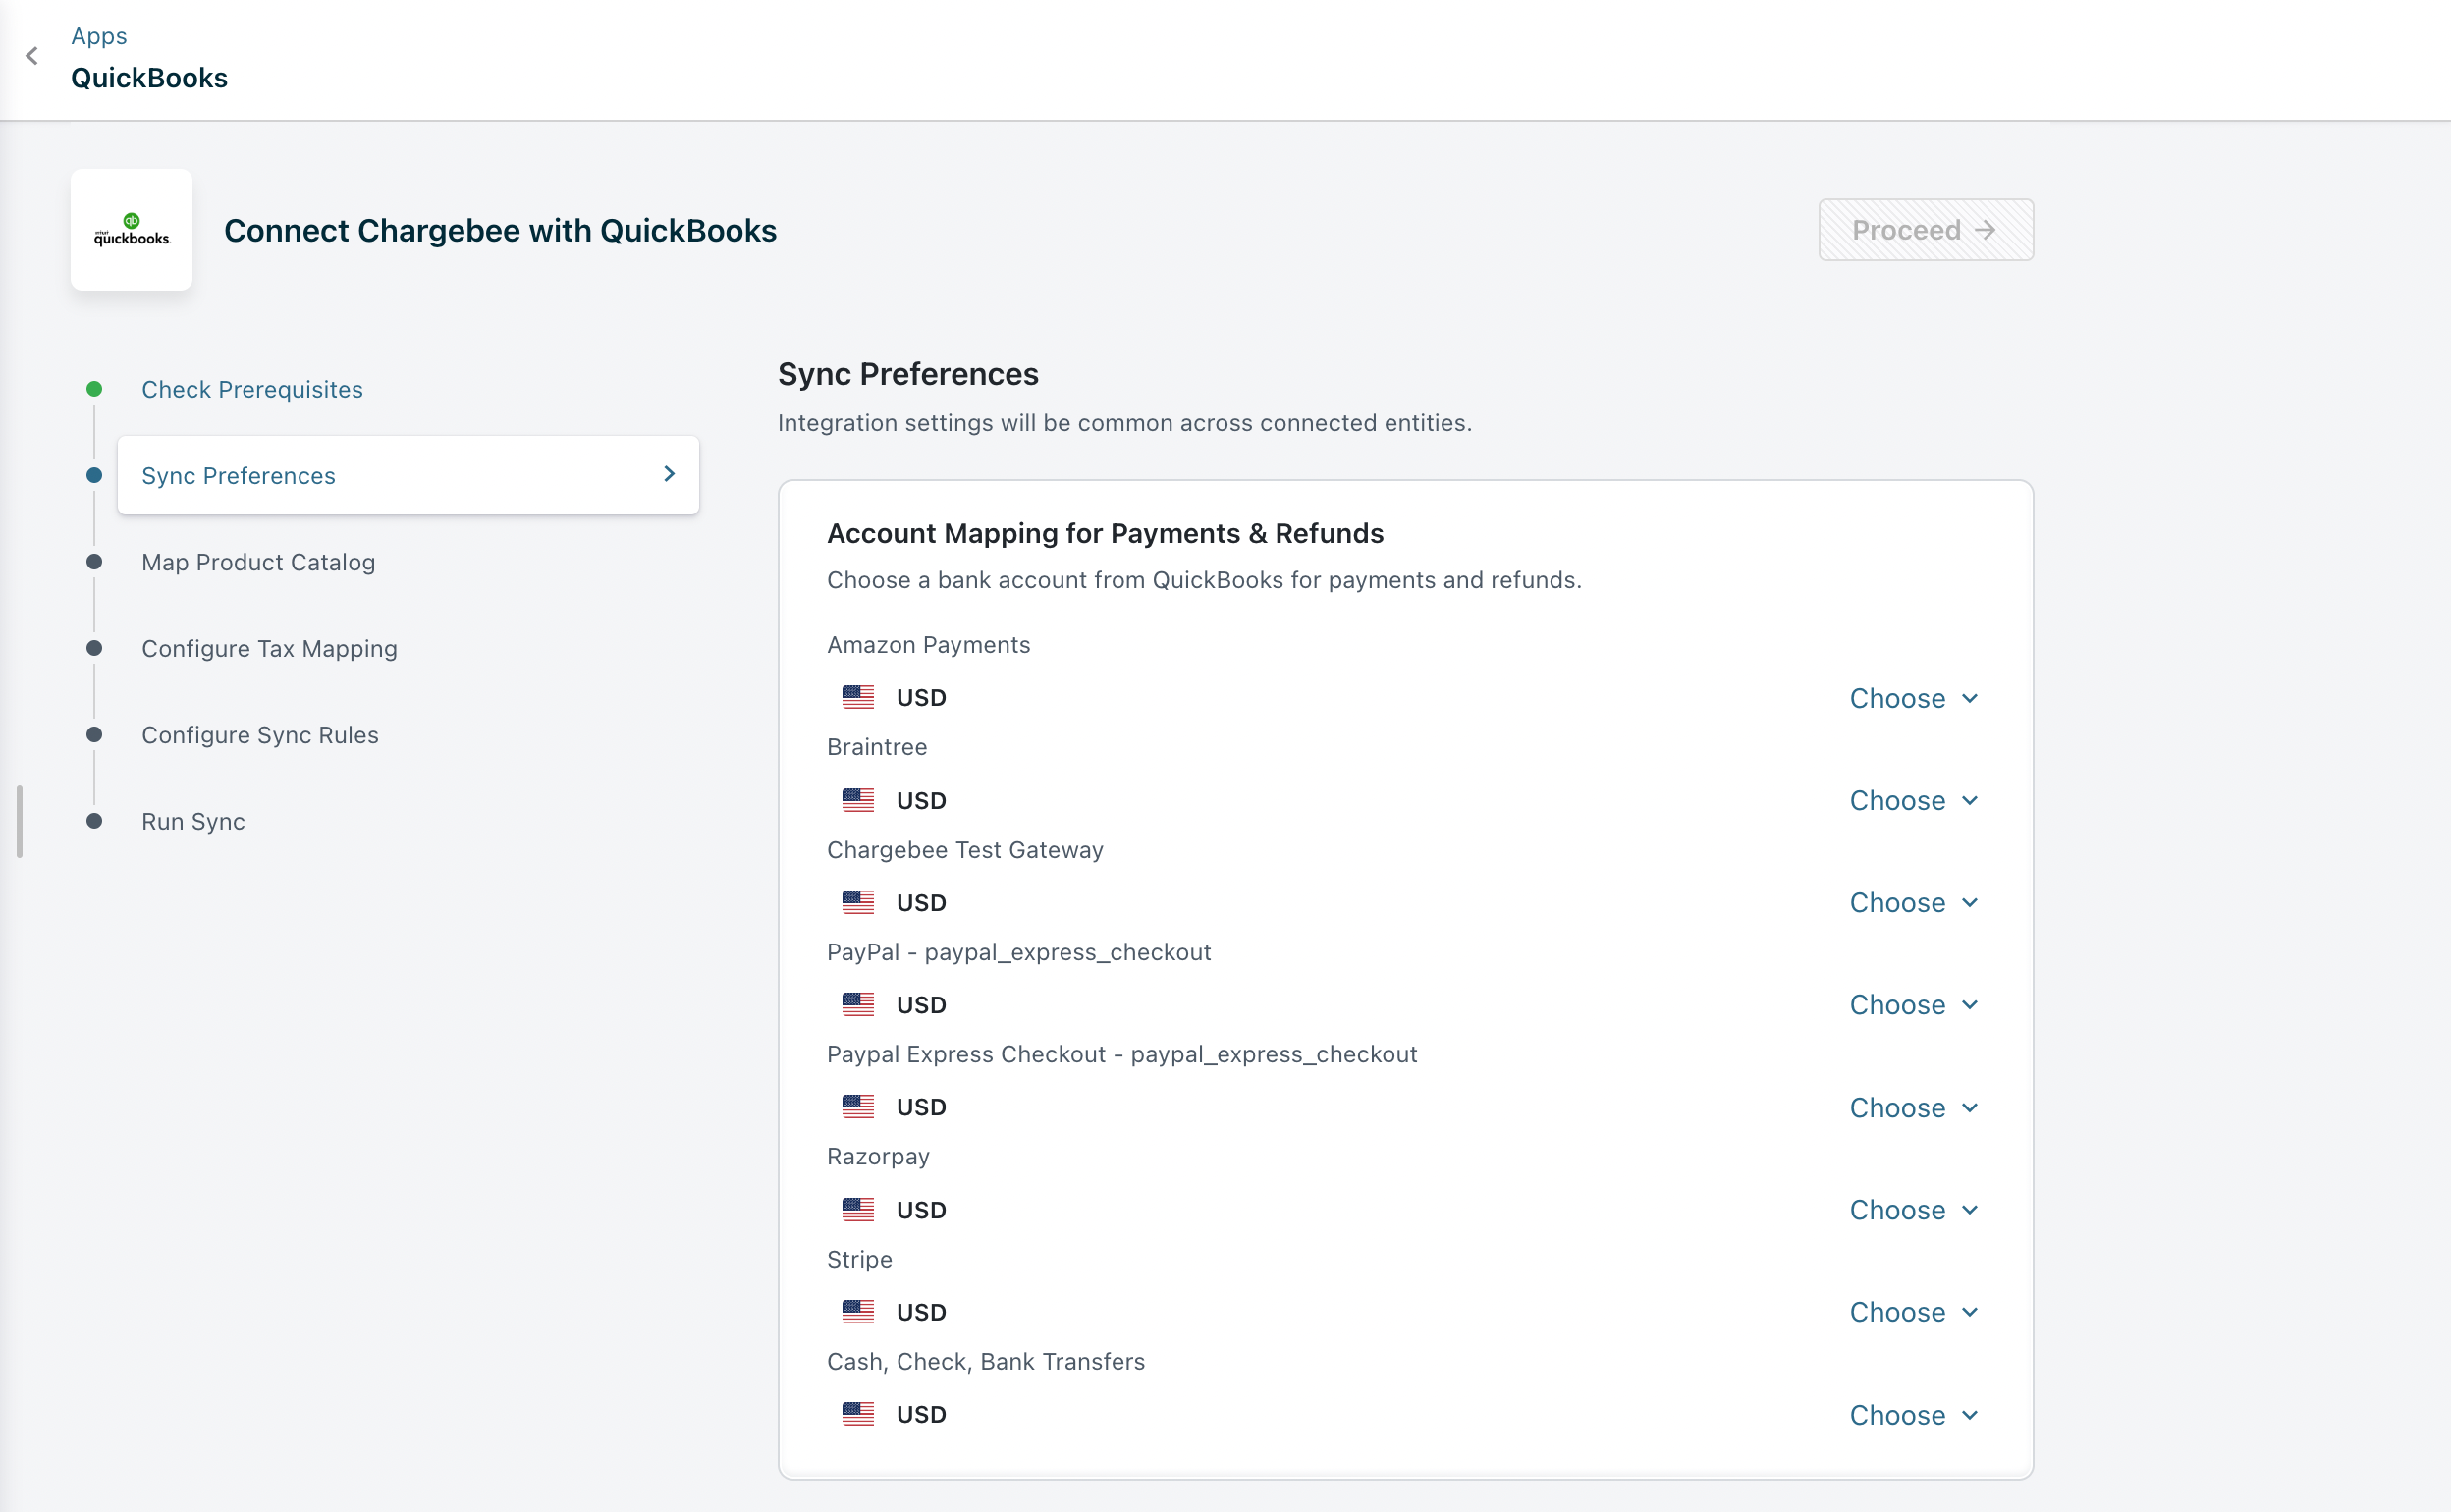Click the back arrow icon
Viewport: 2451px width, 1512px height.
(x=32, y=56)
